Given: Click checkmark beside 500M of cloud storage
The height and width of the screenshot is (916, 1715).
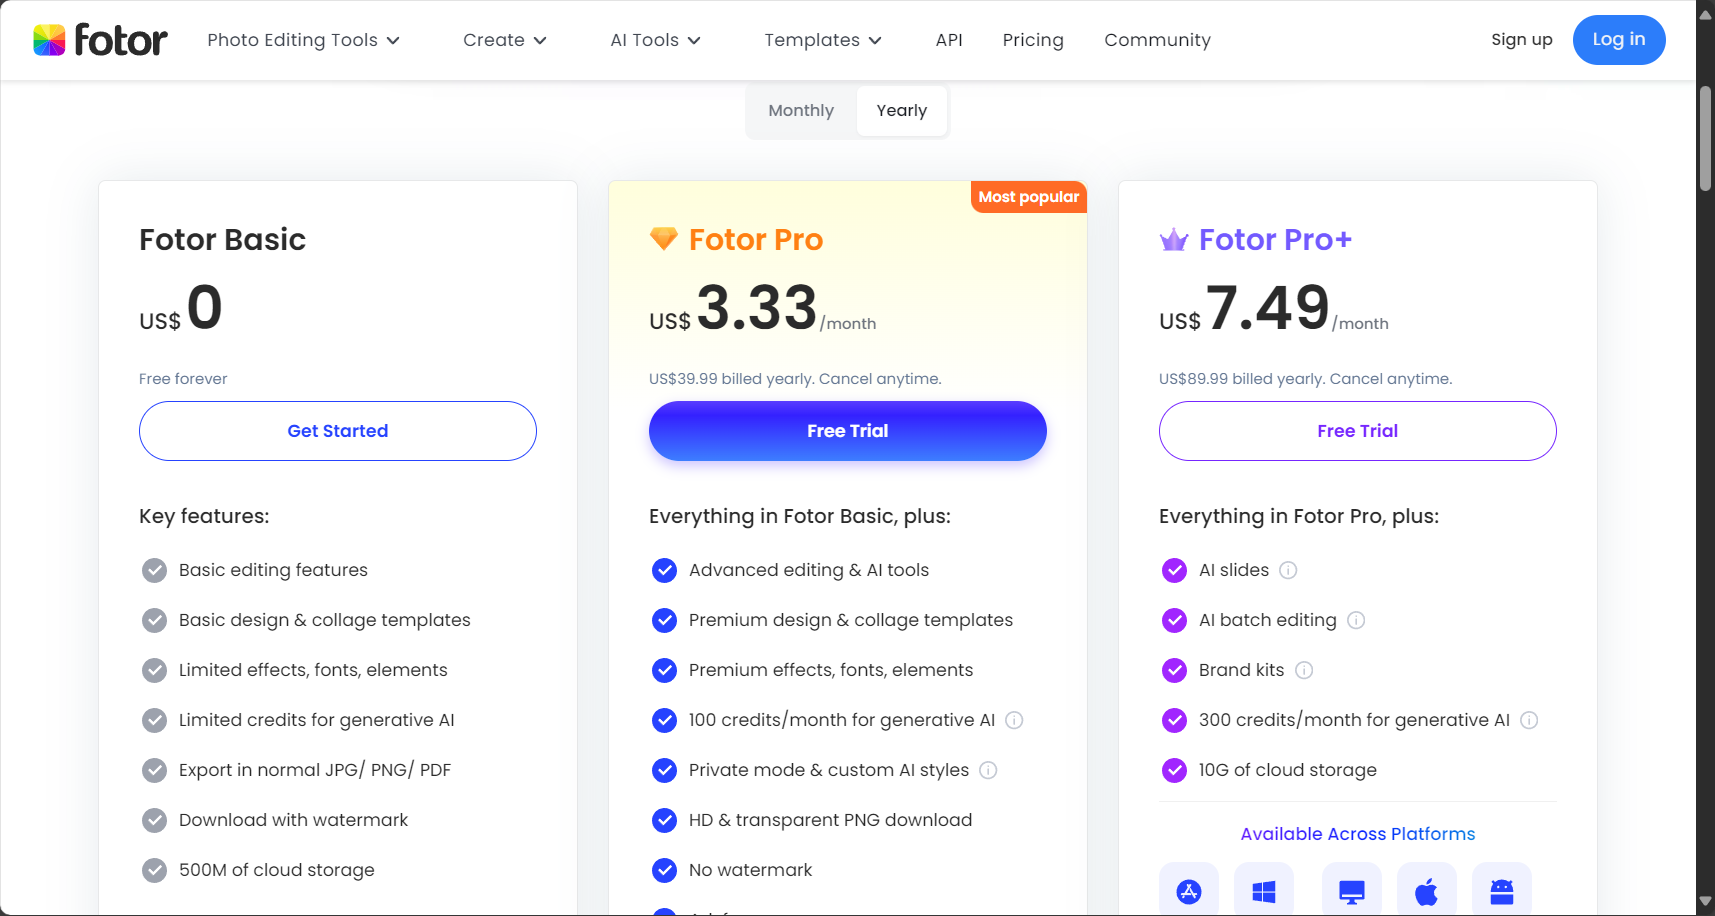Looking at the screenshot, I should click(x=154, y=870).
